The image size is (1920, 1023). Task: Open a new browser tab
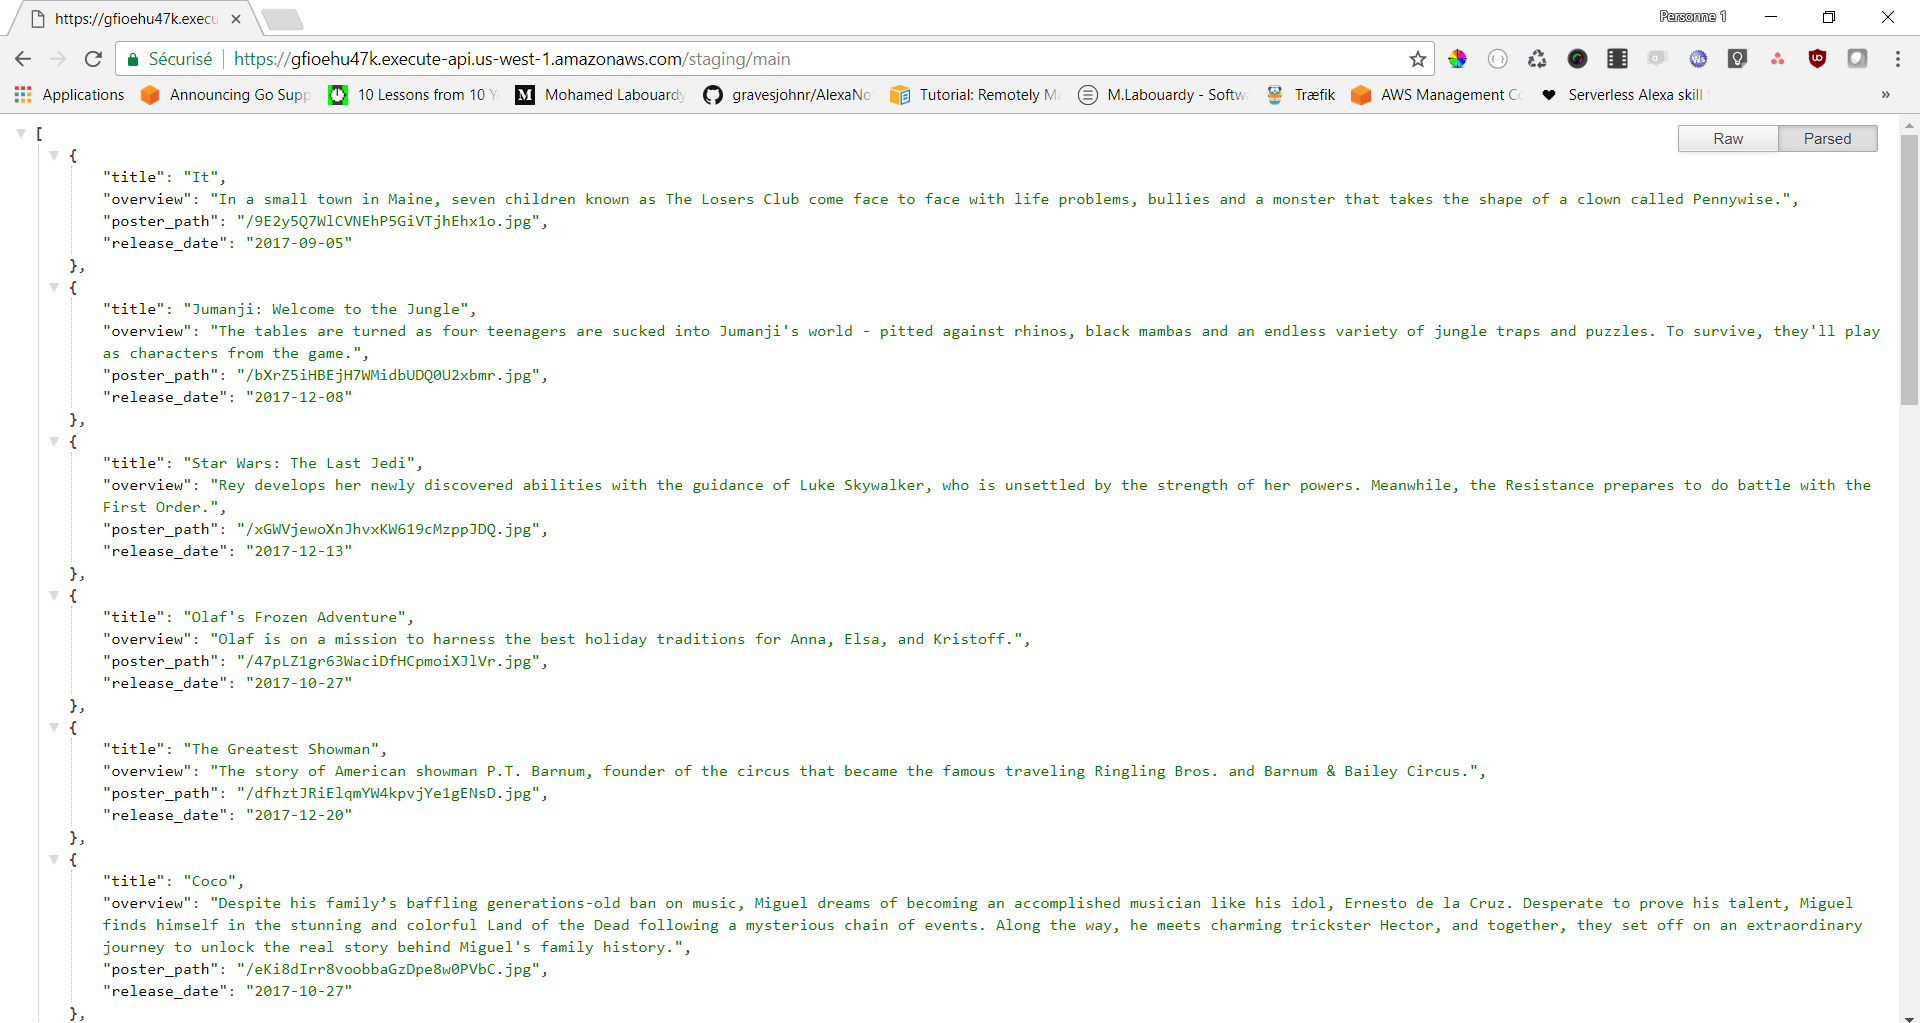(x=282, y=19)
